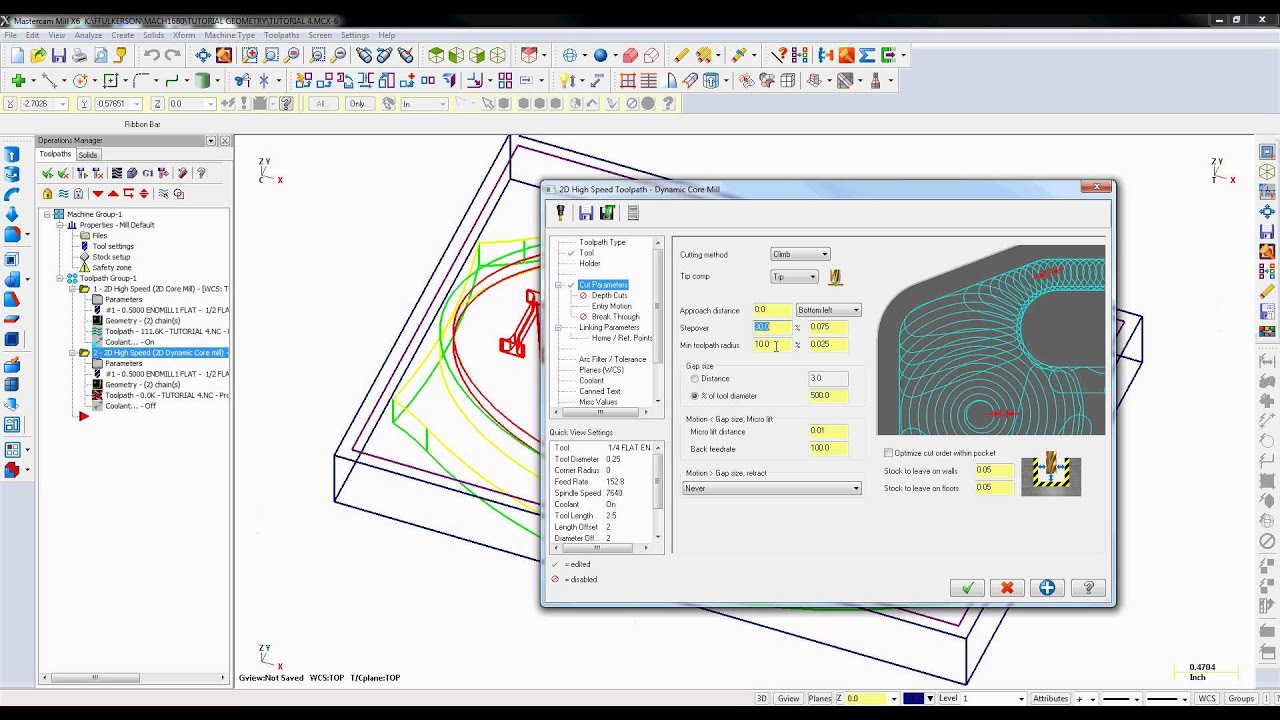Click the blue plus apply button
Viewport: 1280px width, 720px height.
coord(1047,588)
